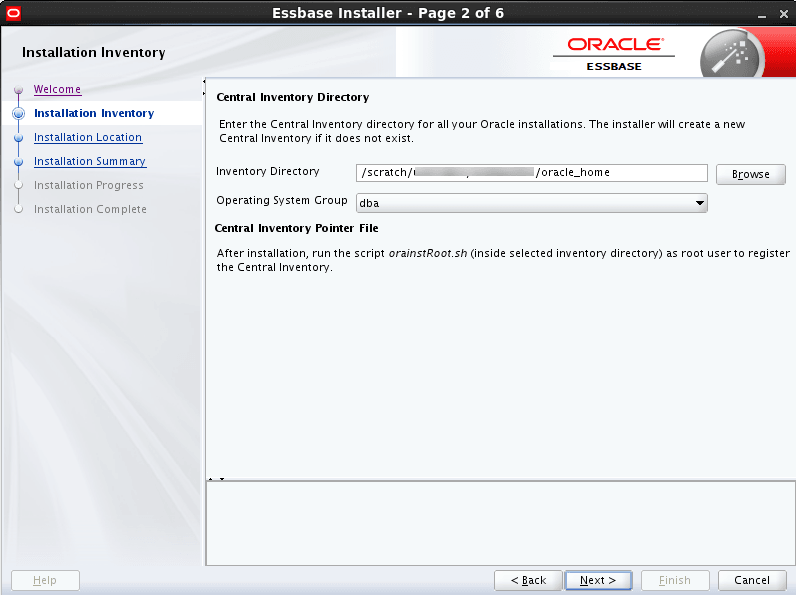Viewport: 796px width, 595px height.
Task: Open the Welcome step link
Action: pos(57,89)
